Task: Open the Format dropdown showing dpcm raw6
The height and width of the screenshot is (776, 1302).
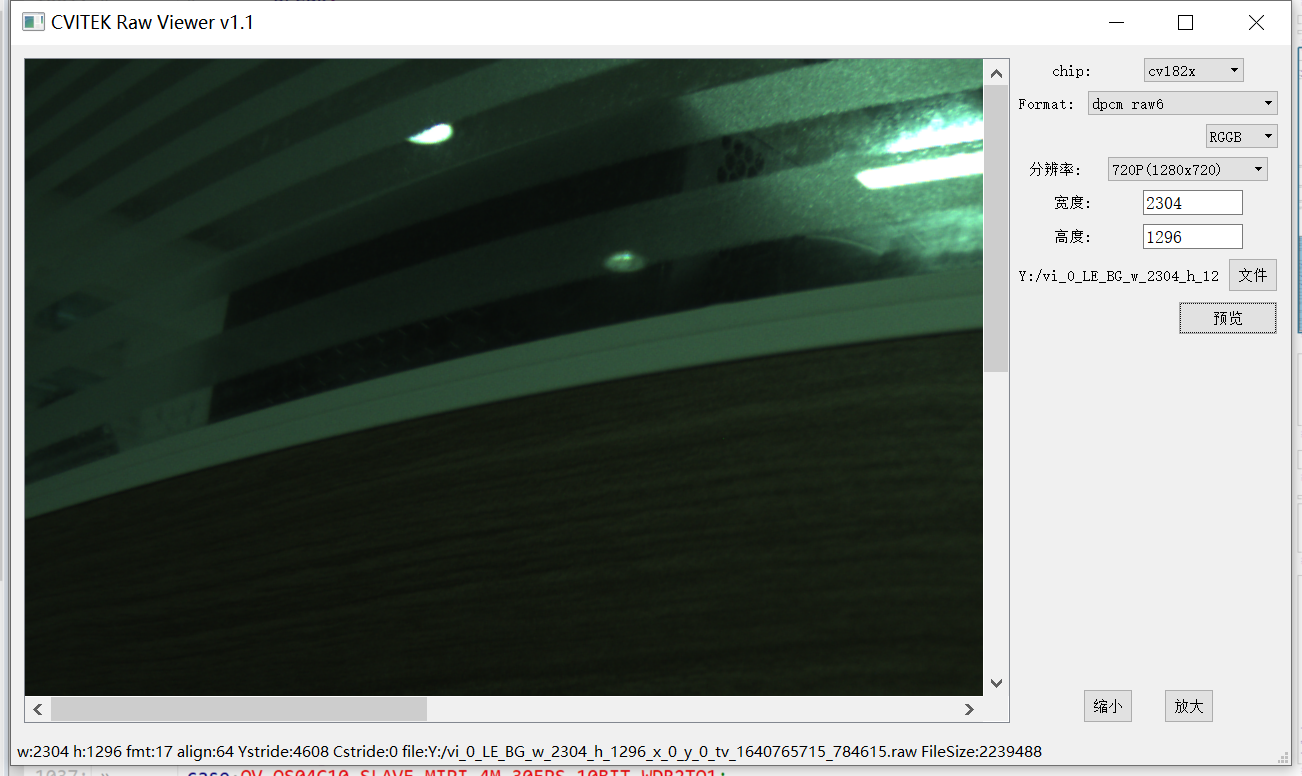Action: (1182, 103)
